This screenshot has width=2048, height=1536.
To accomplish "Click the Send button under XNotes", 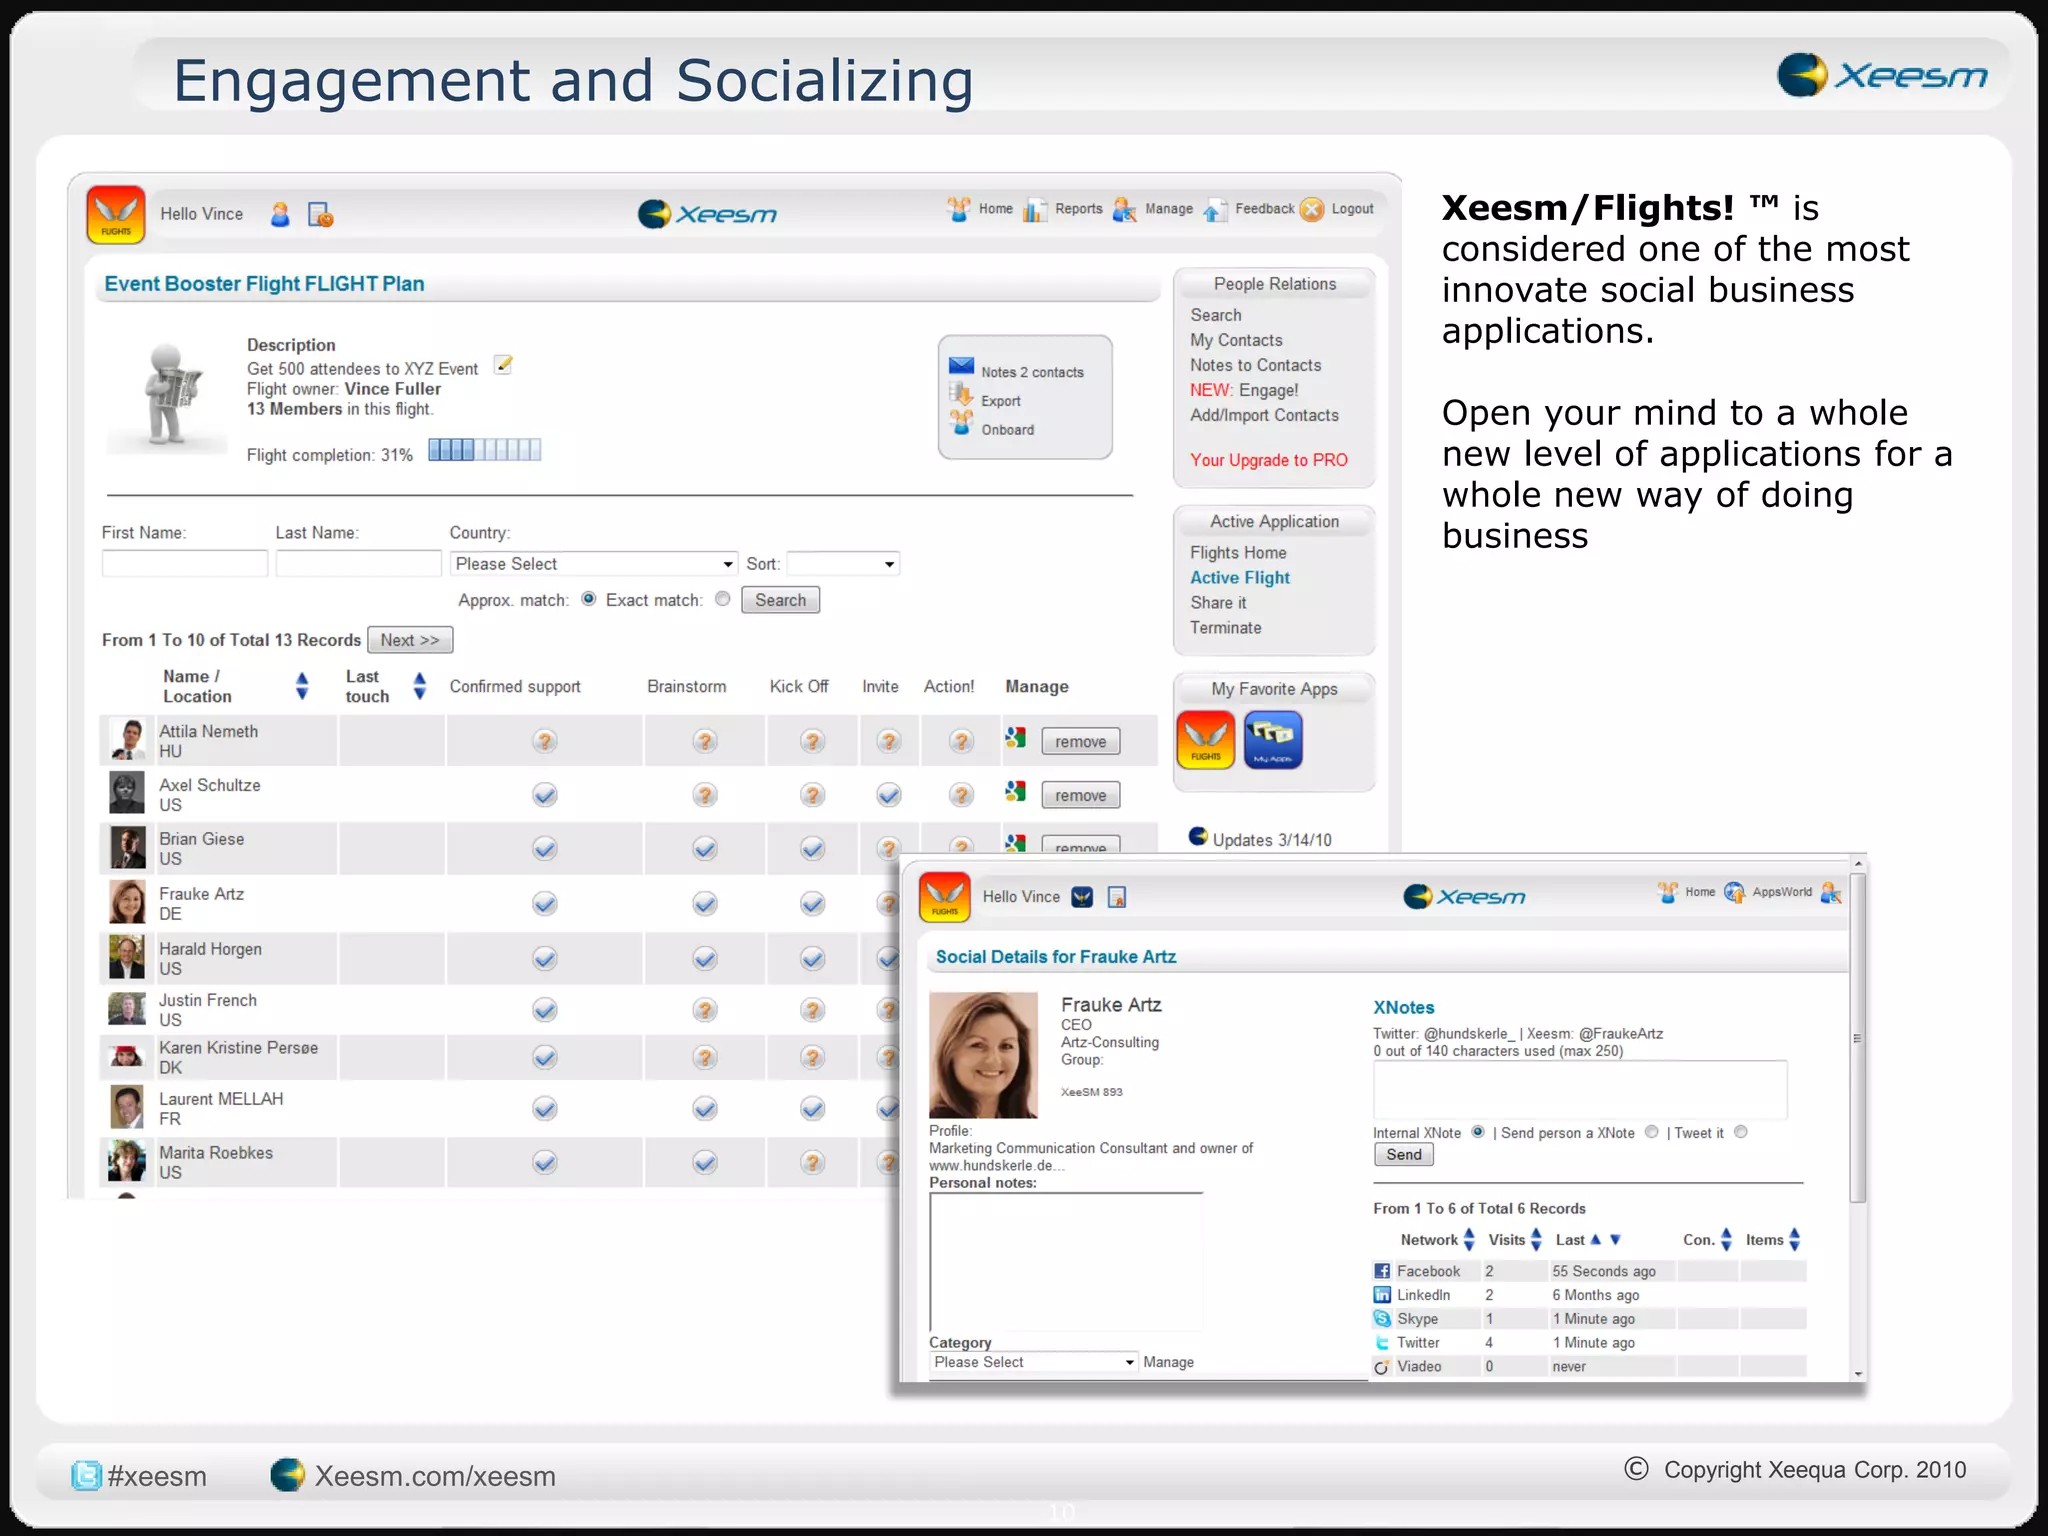I will pyautogui.click(x=1404, y=1155).
